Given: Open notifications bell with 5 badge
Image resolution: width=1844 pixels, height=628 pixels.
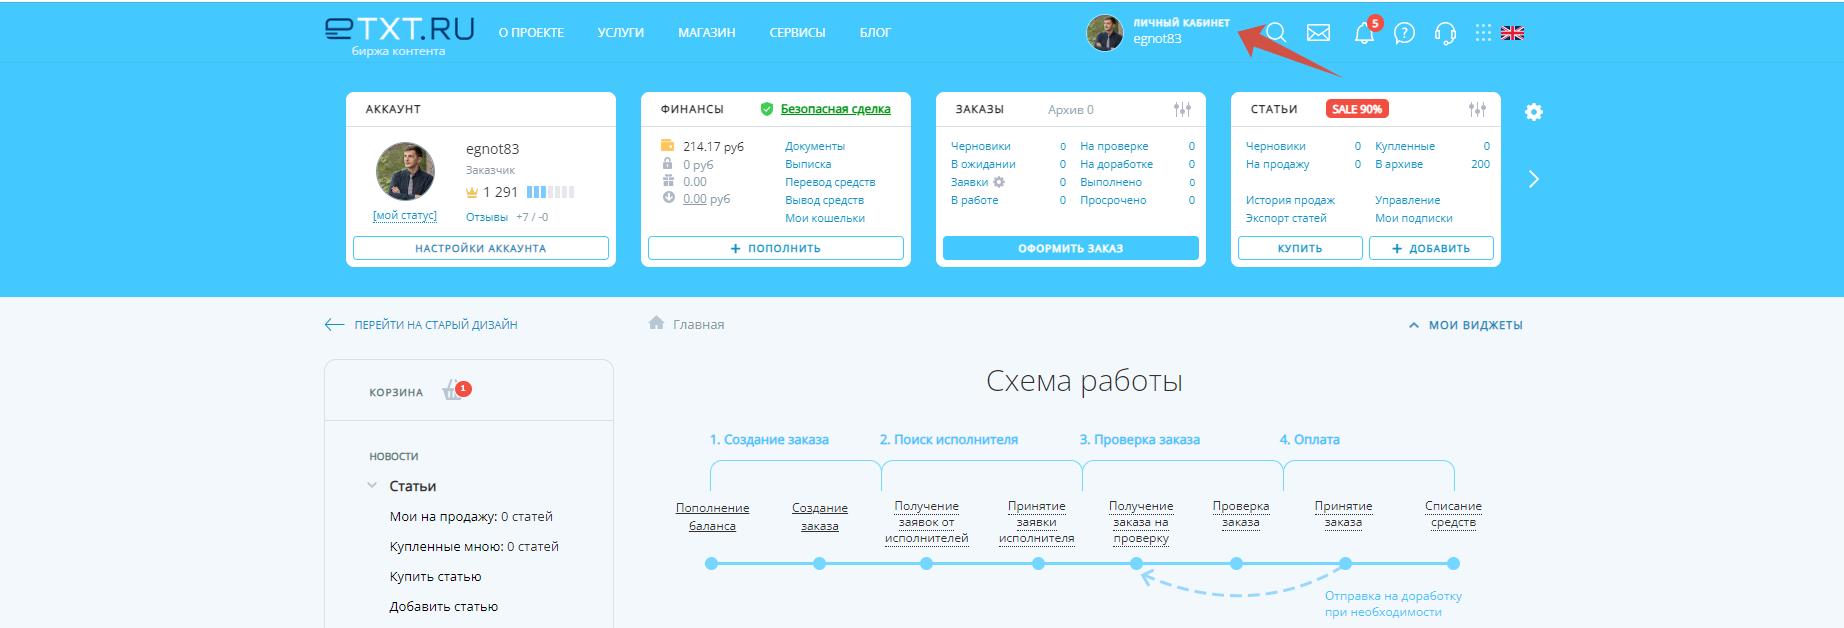Looking at the screenshot, I should click(x=1364, y=33).
